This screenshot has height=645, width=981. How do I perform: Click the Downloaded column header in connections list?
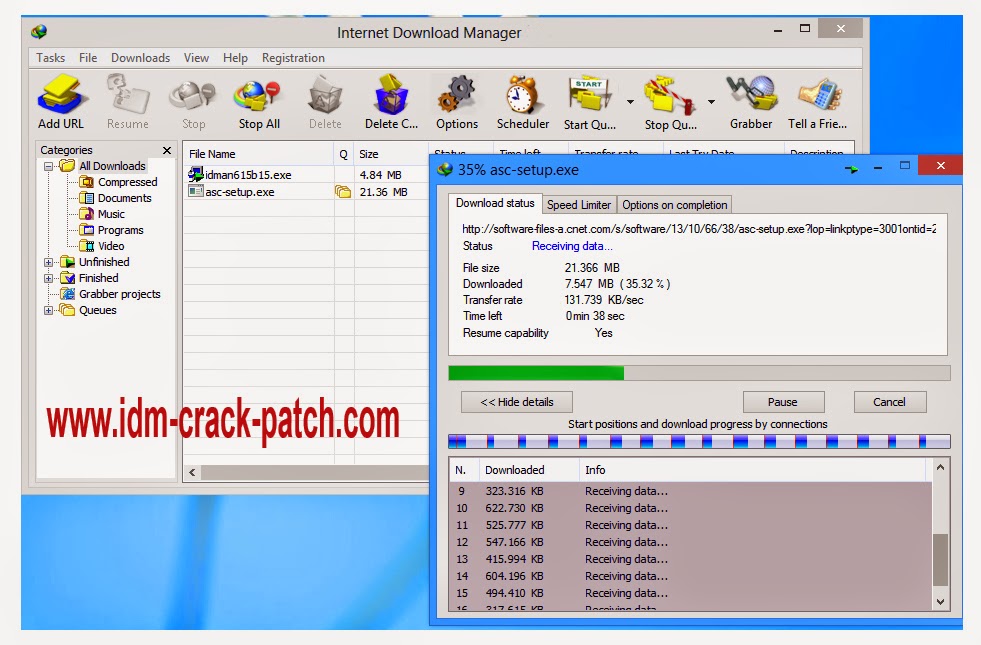coord(529,470)
